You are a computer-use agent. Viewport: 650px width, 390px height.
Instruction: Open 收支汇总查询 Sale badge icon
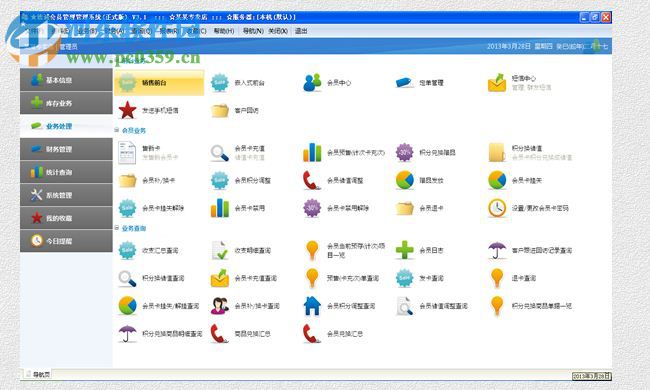pos(127,250)
